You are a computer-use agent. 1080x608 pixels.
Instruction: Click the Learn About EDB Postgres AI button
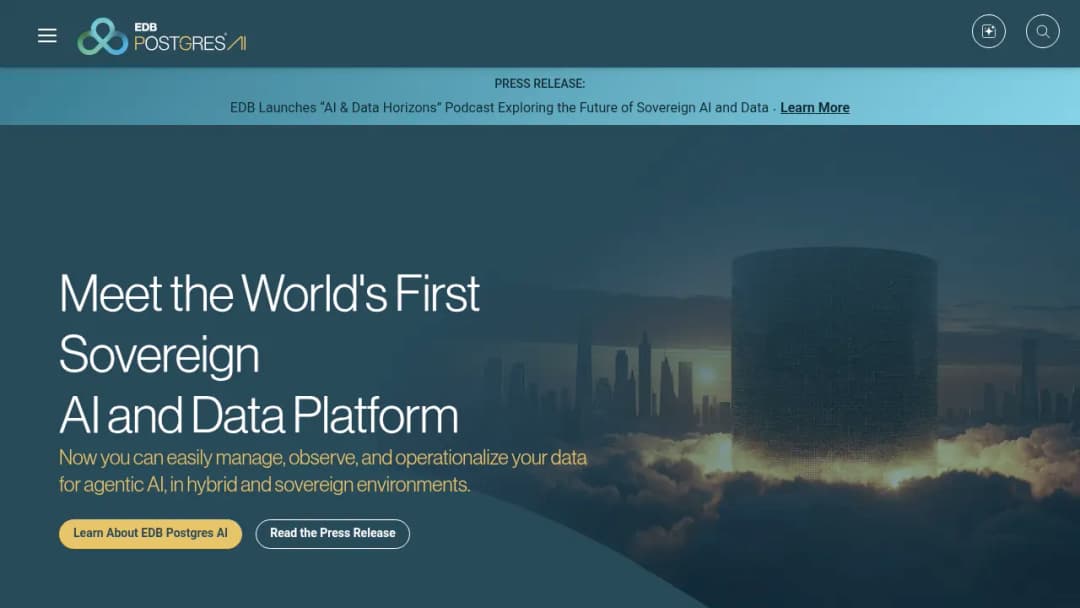click(x=150, y=534)
